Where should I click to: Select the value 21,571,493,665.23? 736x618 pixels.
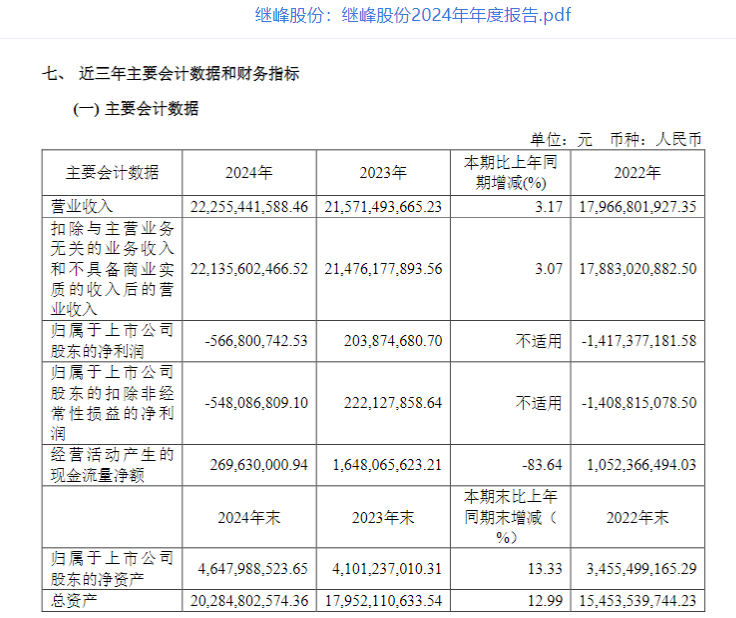click(x=383, y=206)
